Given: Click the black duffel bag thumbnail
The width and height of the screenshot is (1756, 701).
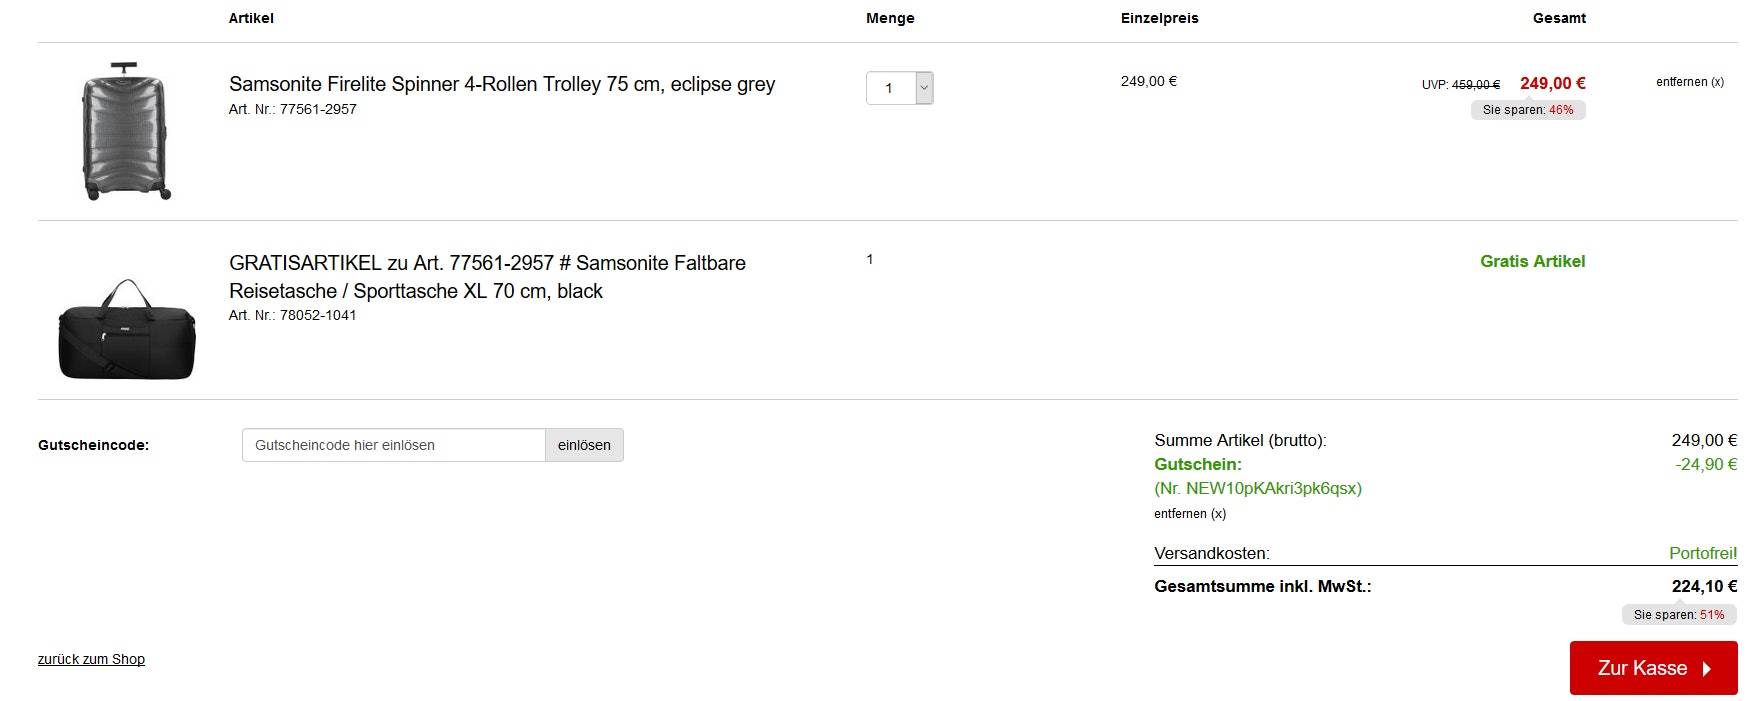Looking at the screenshot, I should tap(127, 330).
